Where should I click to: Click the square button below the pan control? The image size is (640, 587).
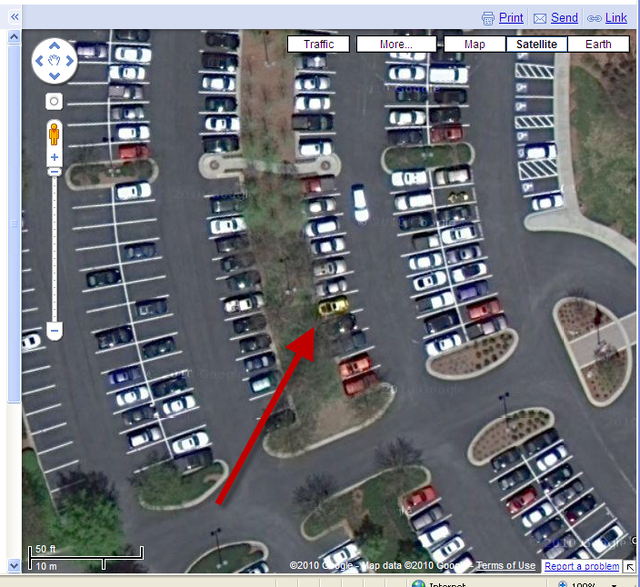(54, 101)
